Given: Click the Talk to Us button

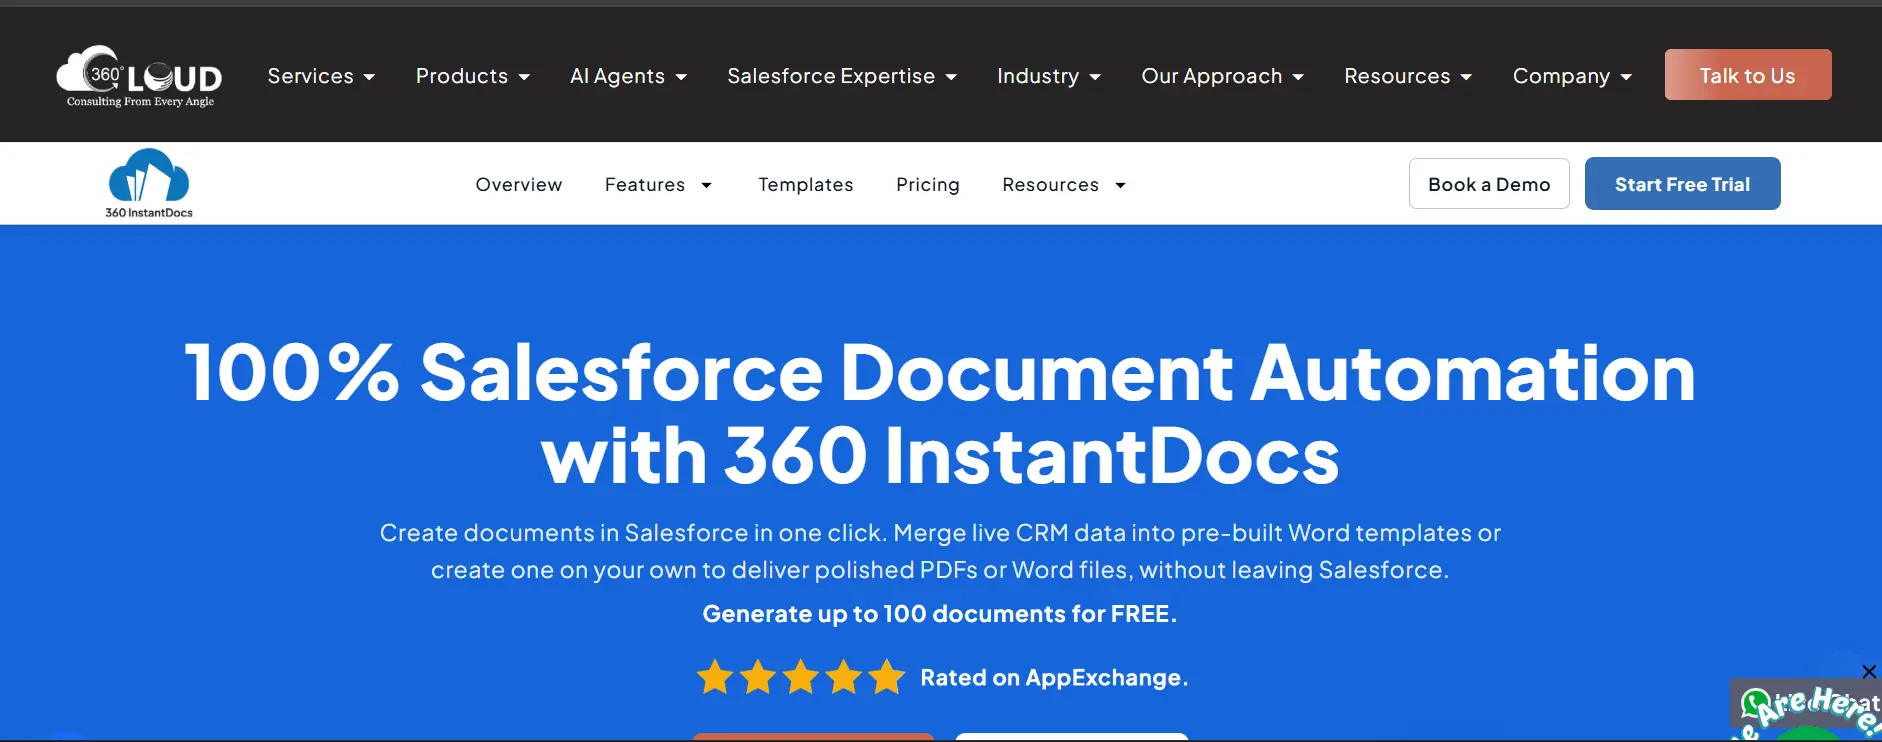Looking at the screenshot, I should pyautogui.click(x=1748, y=75).
